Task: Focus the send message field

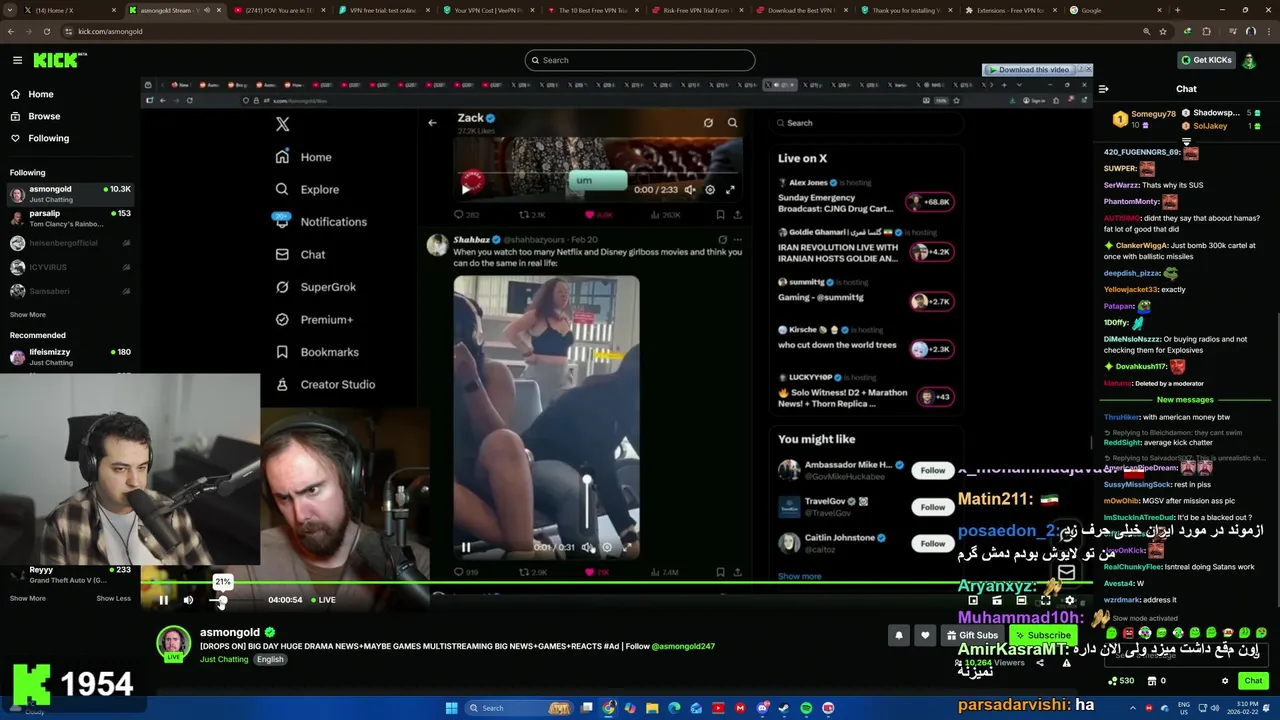Action: [x=1186, y=653]
